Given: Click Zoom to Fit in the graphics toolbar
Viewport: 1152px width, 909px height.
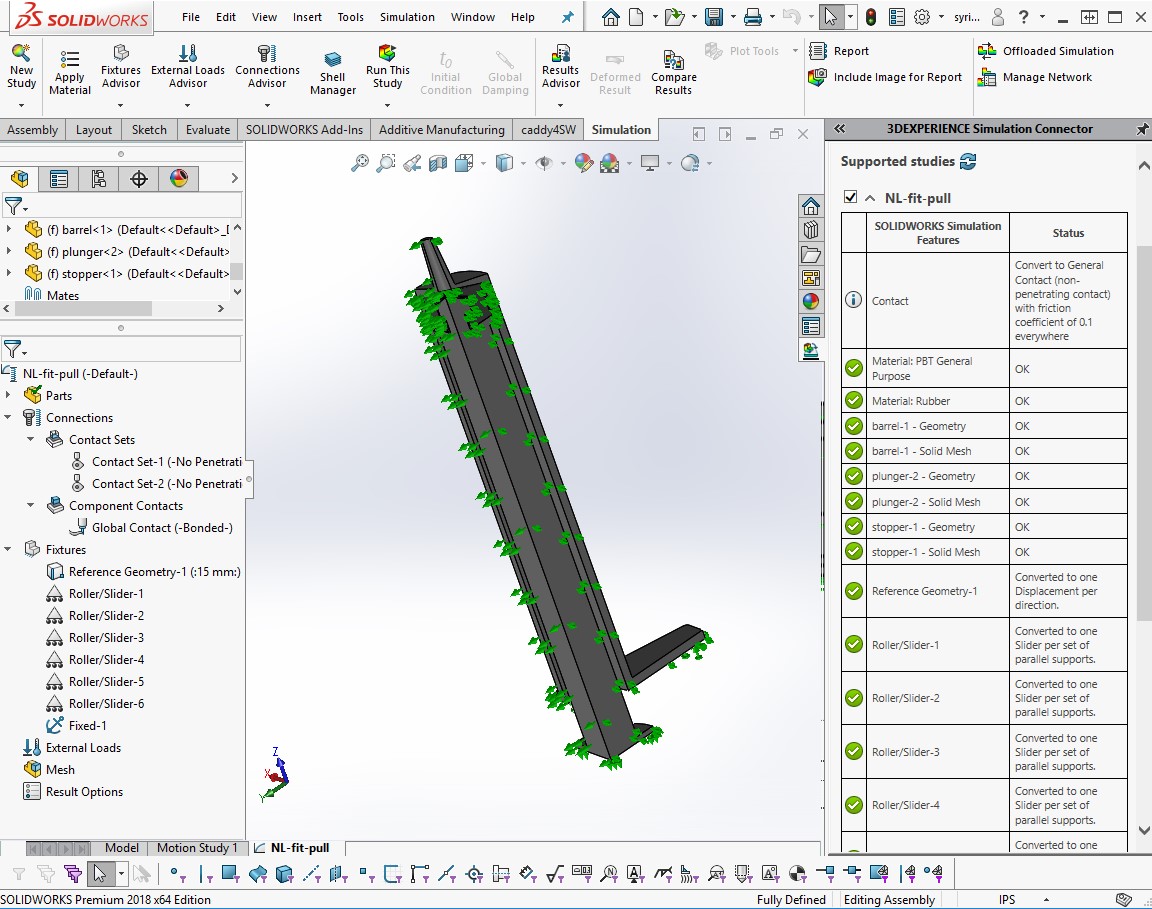Looking at the screenshot, I should (x=361, y=163).
